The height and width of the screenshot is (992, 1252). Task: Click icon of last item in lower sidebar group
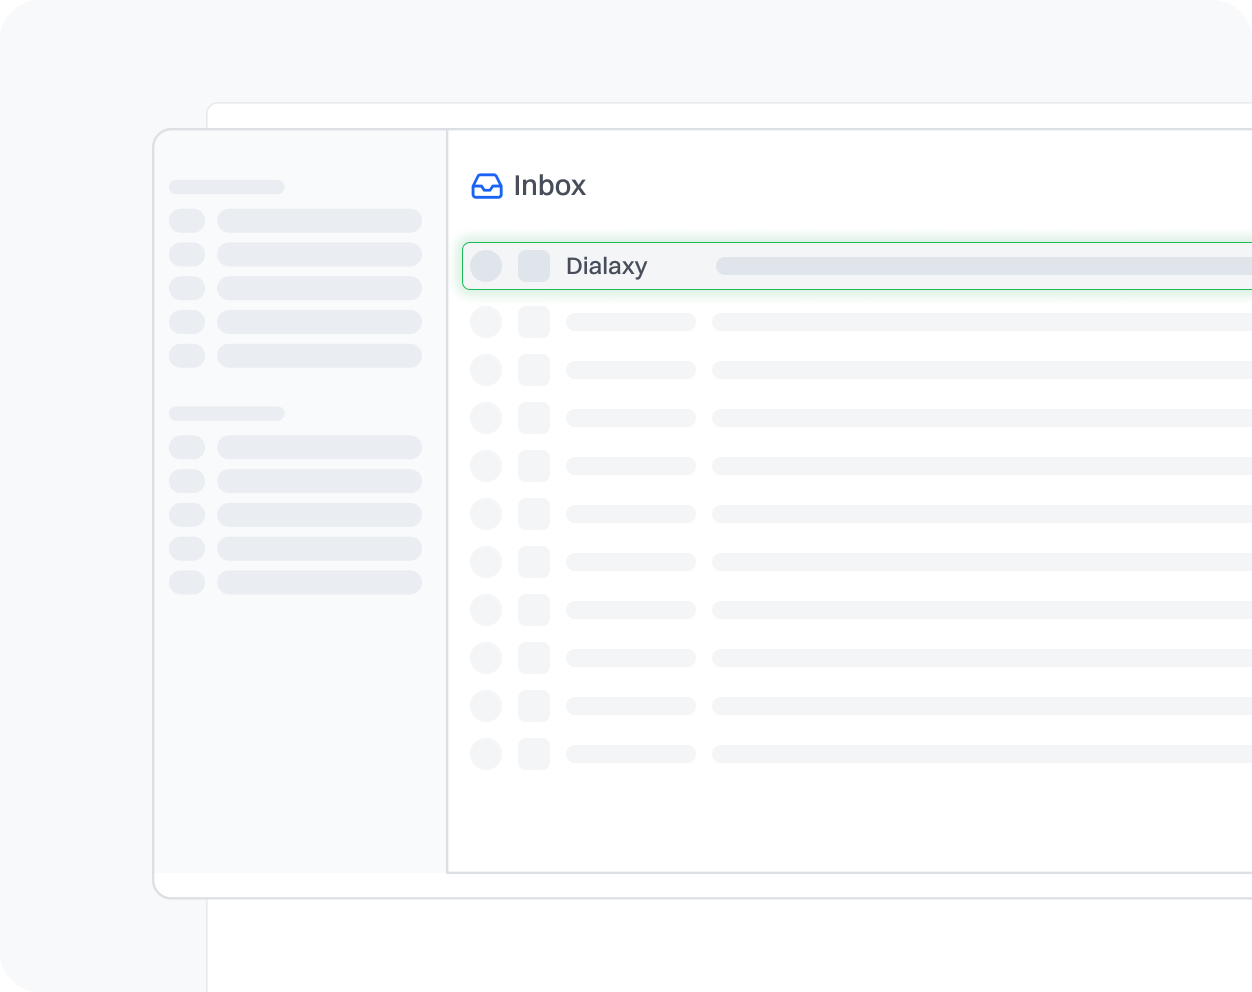pyautogui.click(x=187, y=582)
